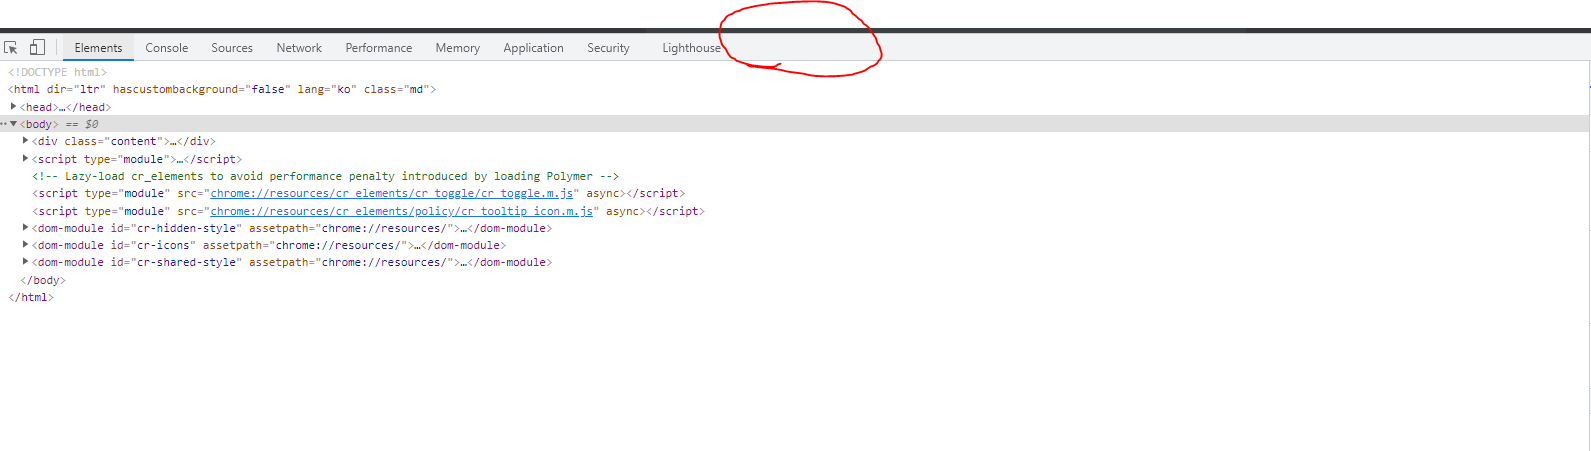Switch to the Network tab

[299, 48]
